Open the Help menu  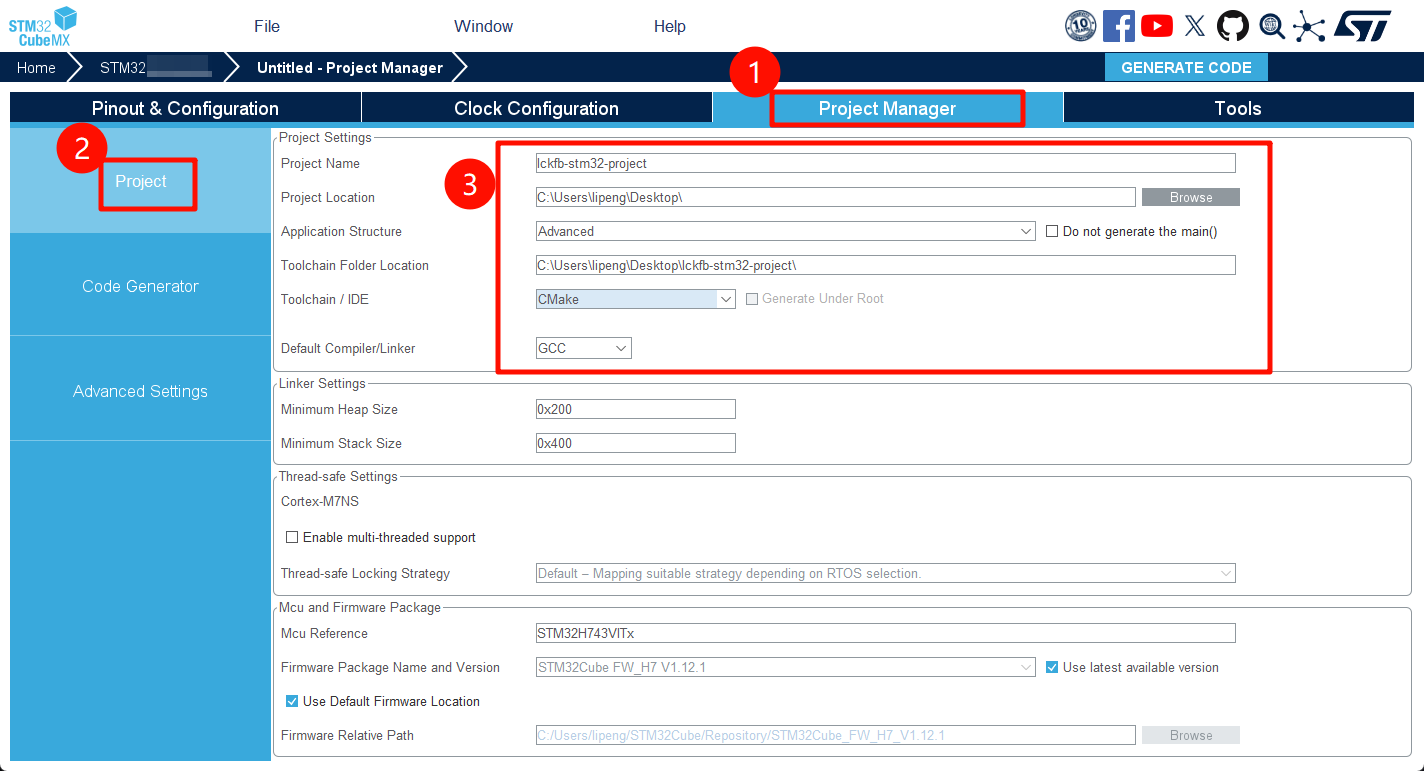pos(670,26)
